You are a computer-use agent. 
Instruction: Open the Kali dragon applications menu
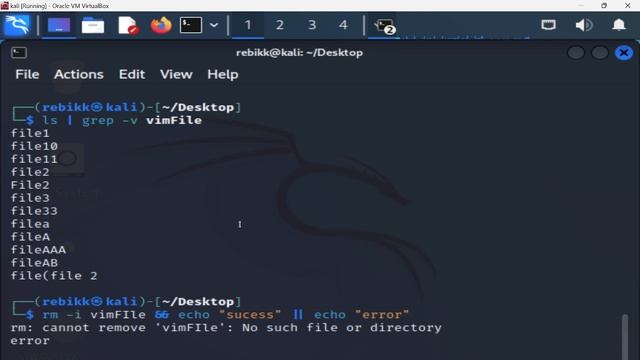coord(17,25)
